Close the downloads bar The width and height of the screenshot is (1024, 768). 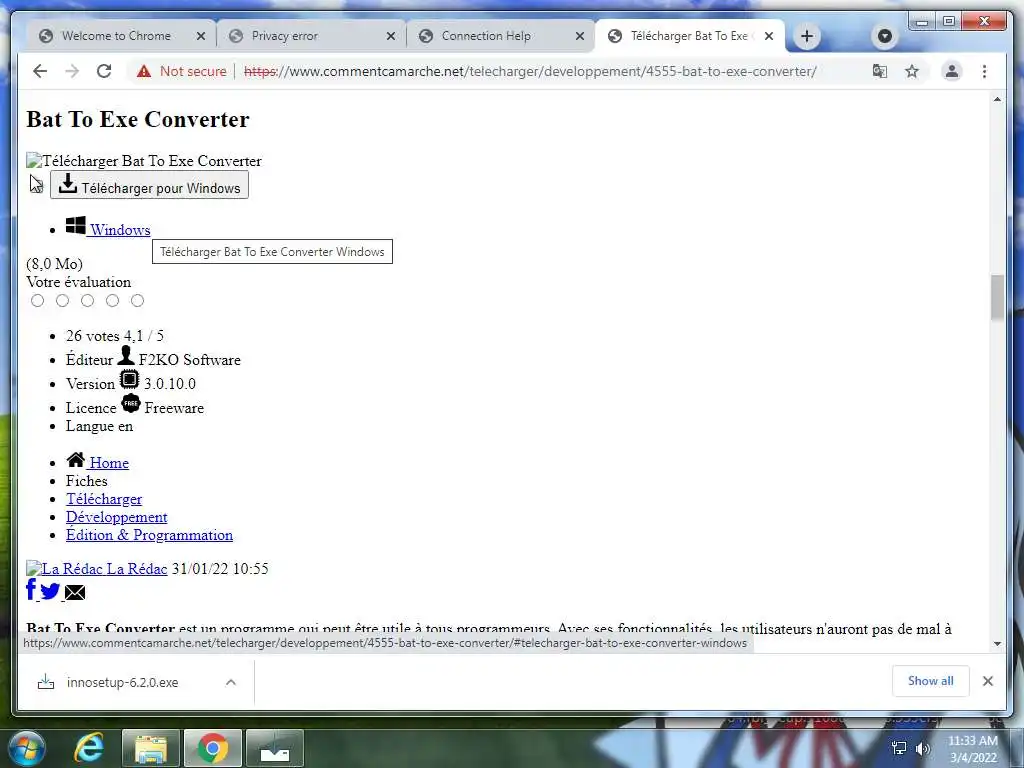[x=988, y=681]
